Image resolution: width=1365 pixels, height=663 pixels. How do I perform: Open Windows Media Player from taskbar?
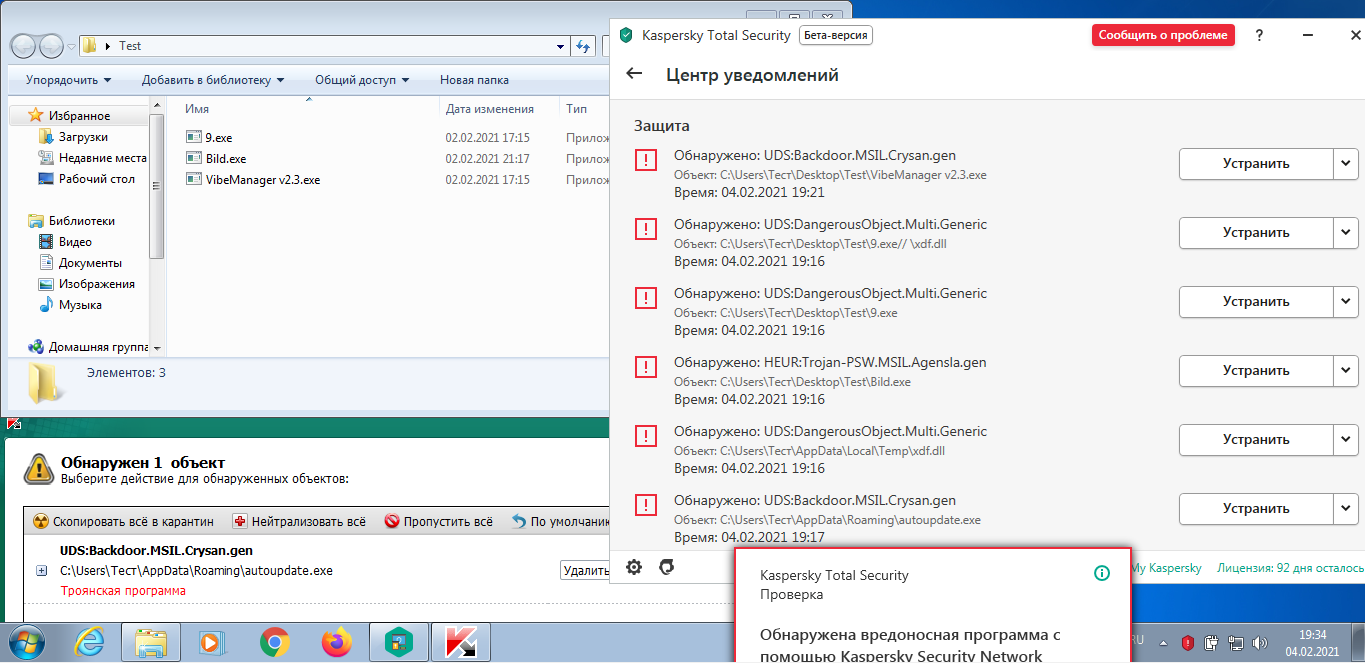click(213, 641)
